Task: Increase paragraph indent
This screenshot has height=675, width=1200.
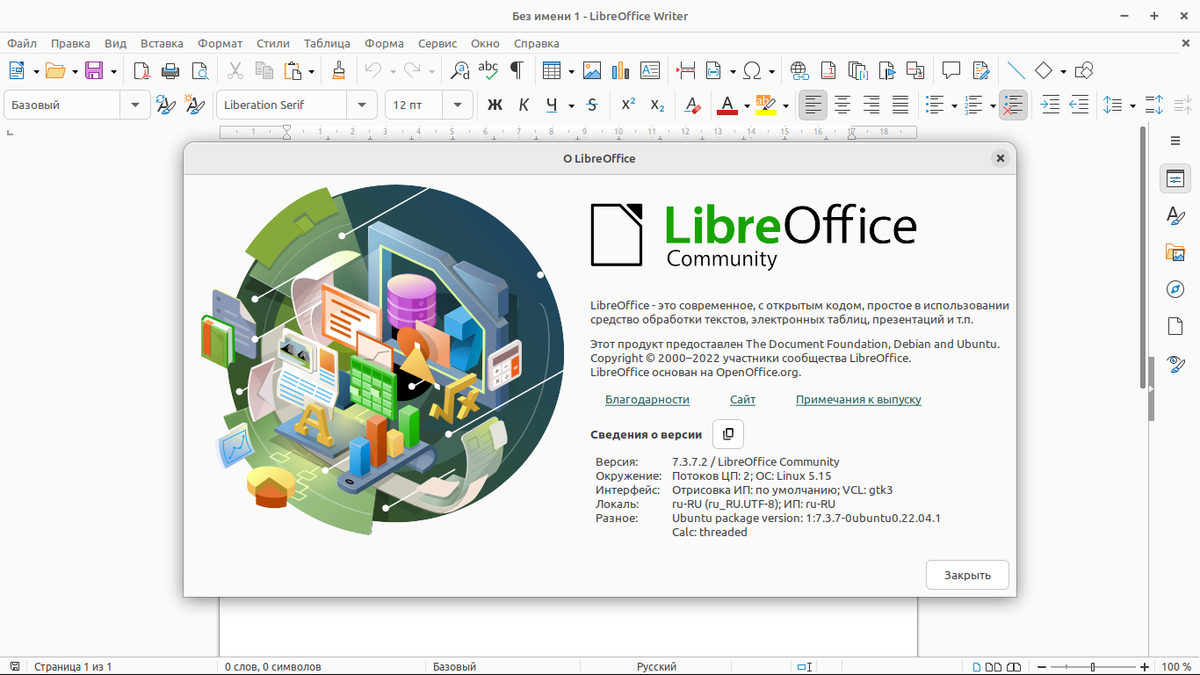Action: click(1049, 104)
